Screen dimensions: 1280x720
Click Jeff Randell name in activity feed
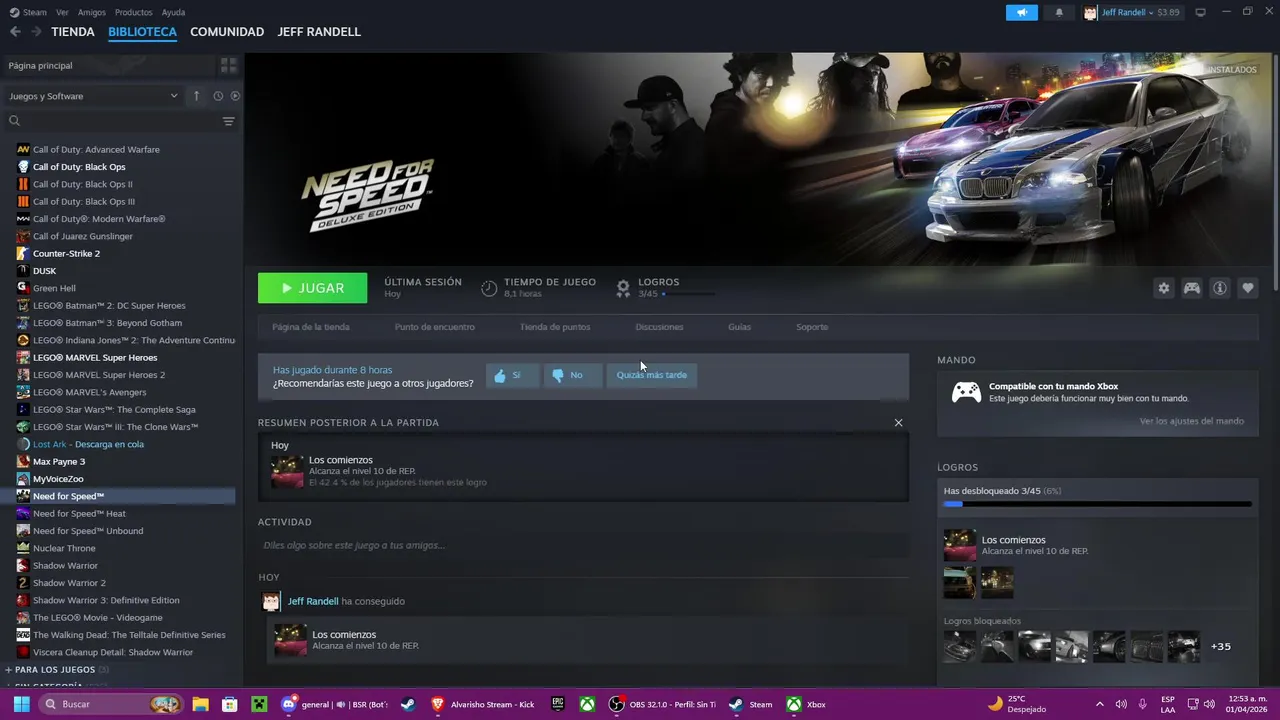(313, 601)
